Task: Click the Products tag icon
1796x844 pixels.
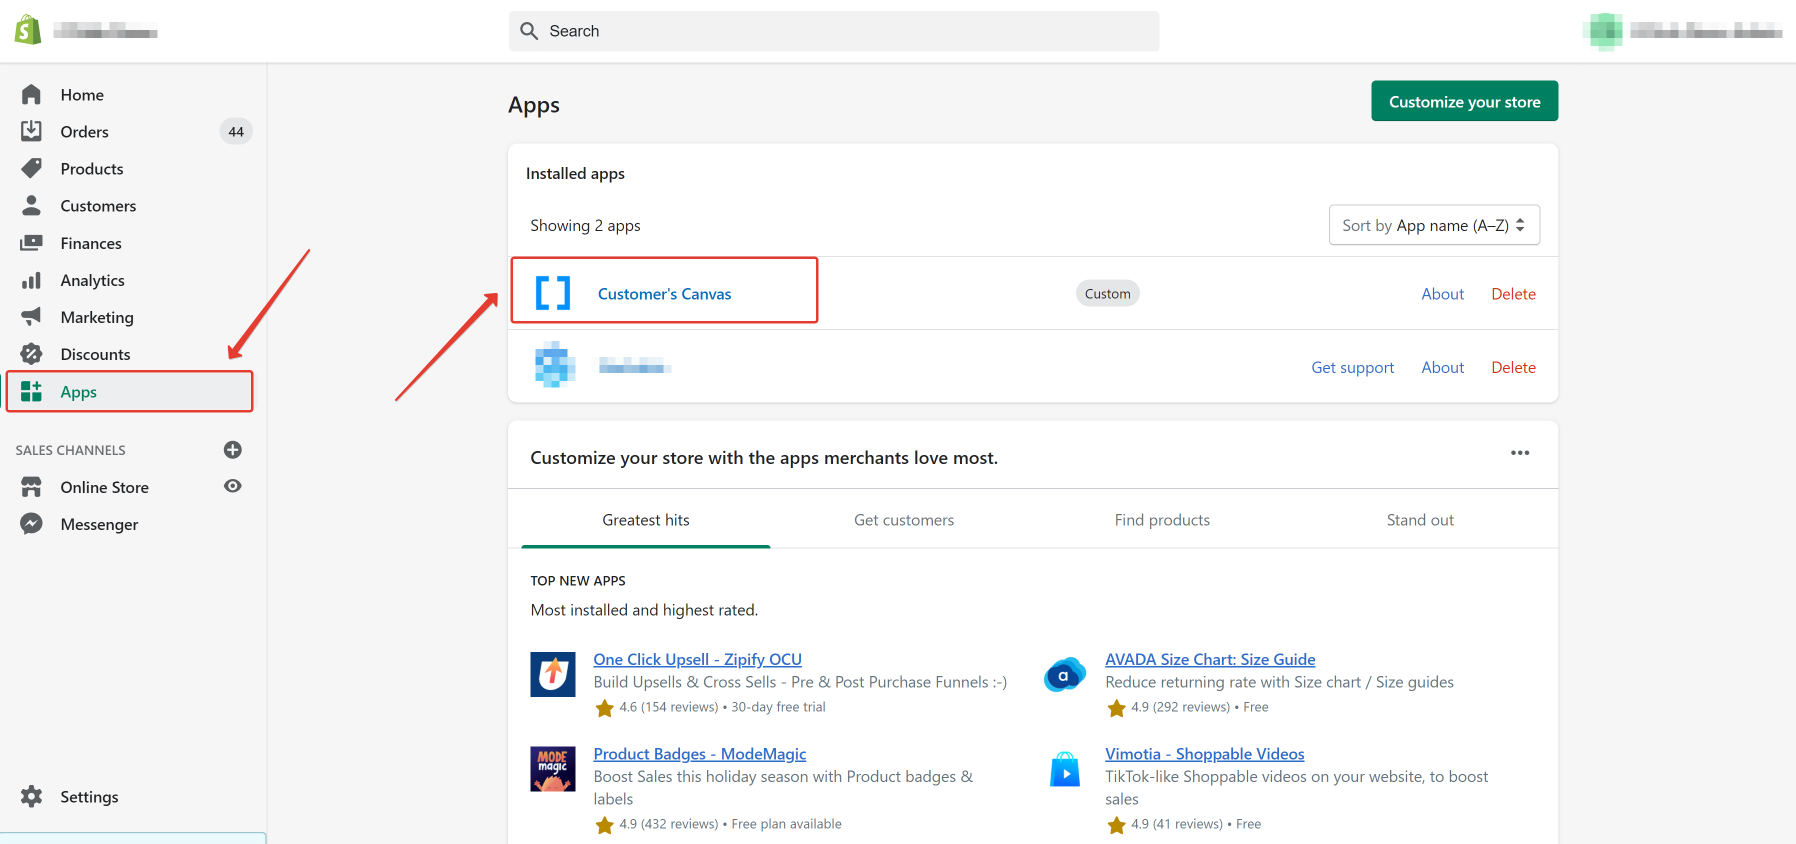Action: [x=31, y=168]
